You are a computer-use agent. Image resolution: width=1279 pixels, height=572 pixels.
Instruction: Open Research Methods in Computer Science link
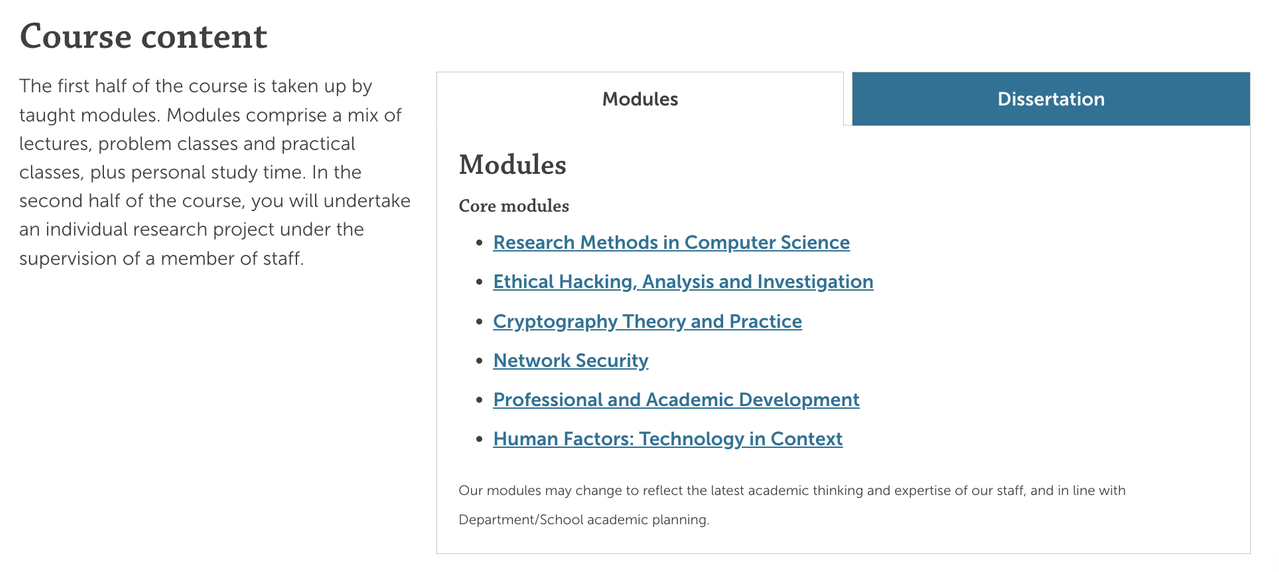click(671, 243)
